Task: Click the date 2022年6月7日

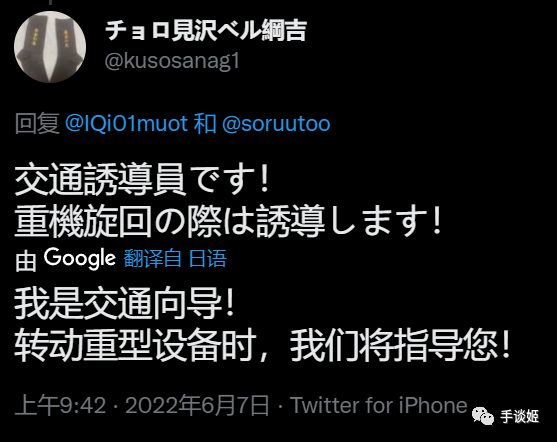Action: pos(197,405)
